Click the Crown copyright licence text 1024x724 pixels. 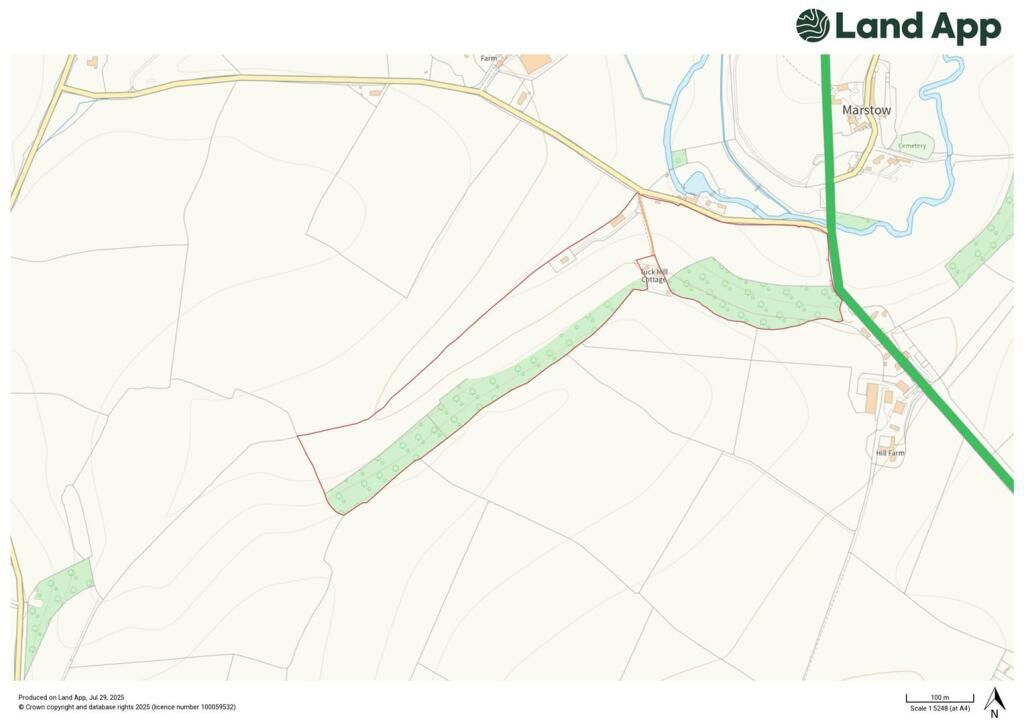click(x=127, y=707)
